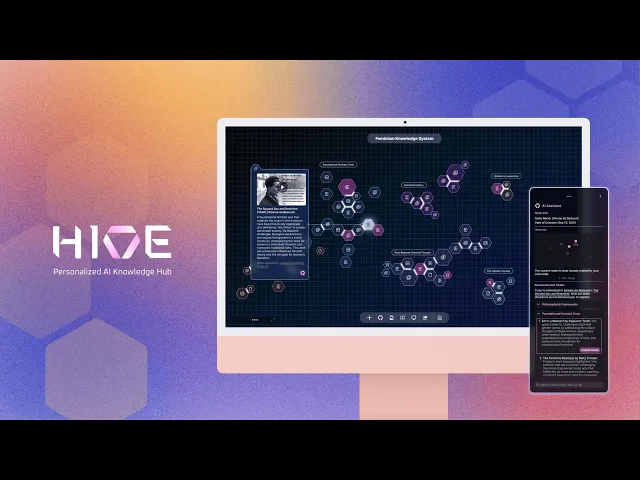Select the orange circular node on canvas
640x480 pixels.
(x=320, y=251)
